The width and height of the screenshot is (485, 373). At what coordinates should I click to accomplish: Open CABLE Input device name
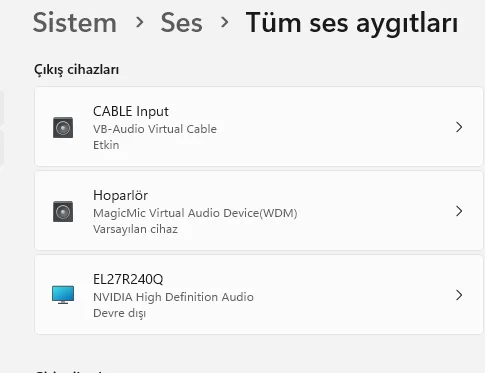pyautogui.click(x=131, y=111)
